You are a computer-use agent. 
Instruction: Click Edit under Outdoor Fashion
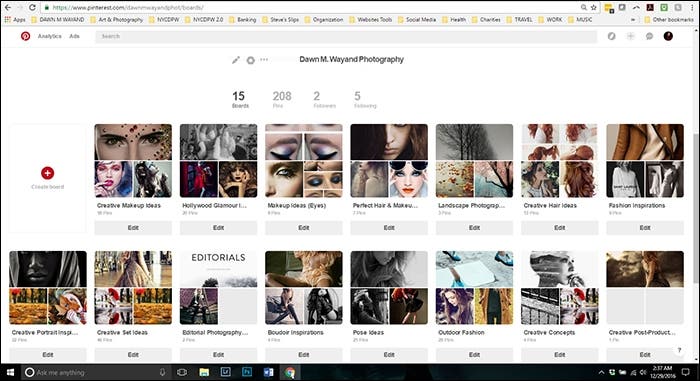click(474, 355)
